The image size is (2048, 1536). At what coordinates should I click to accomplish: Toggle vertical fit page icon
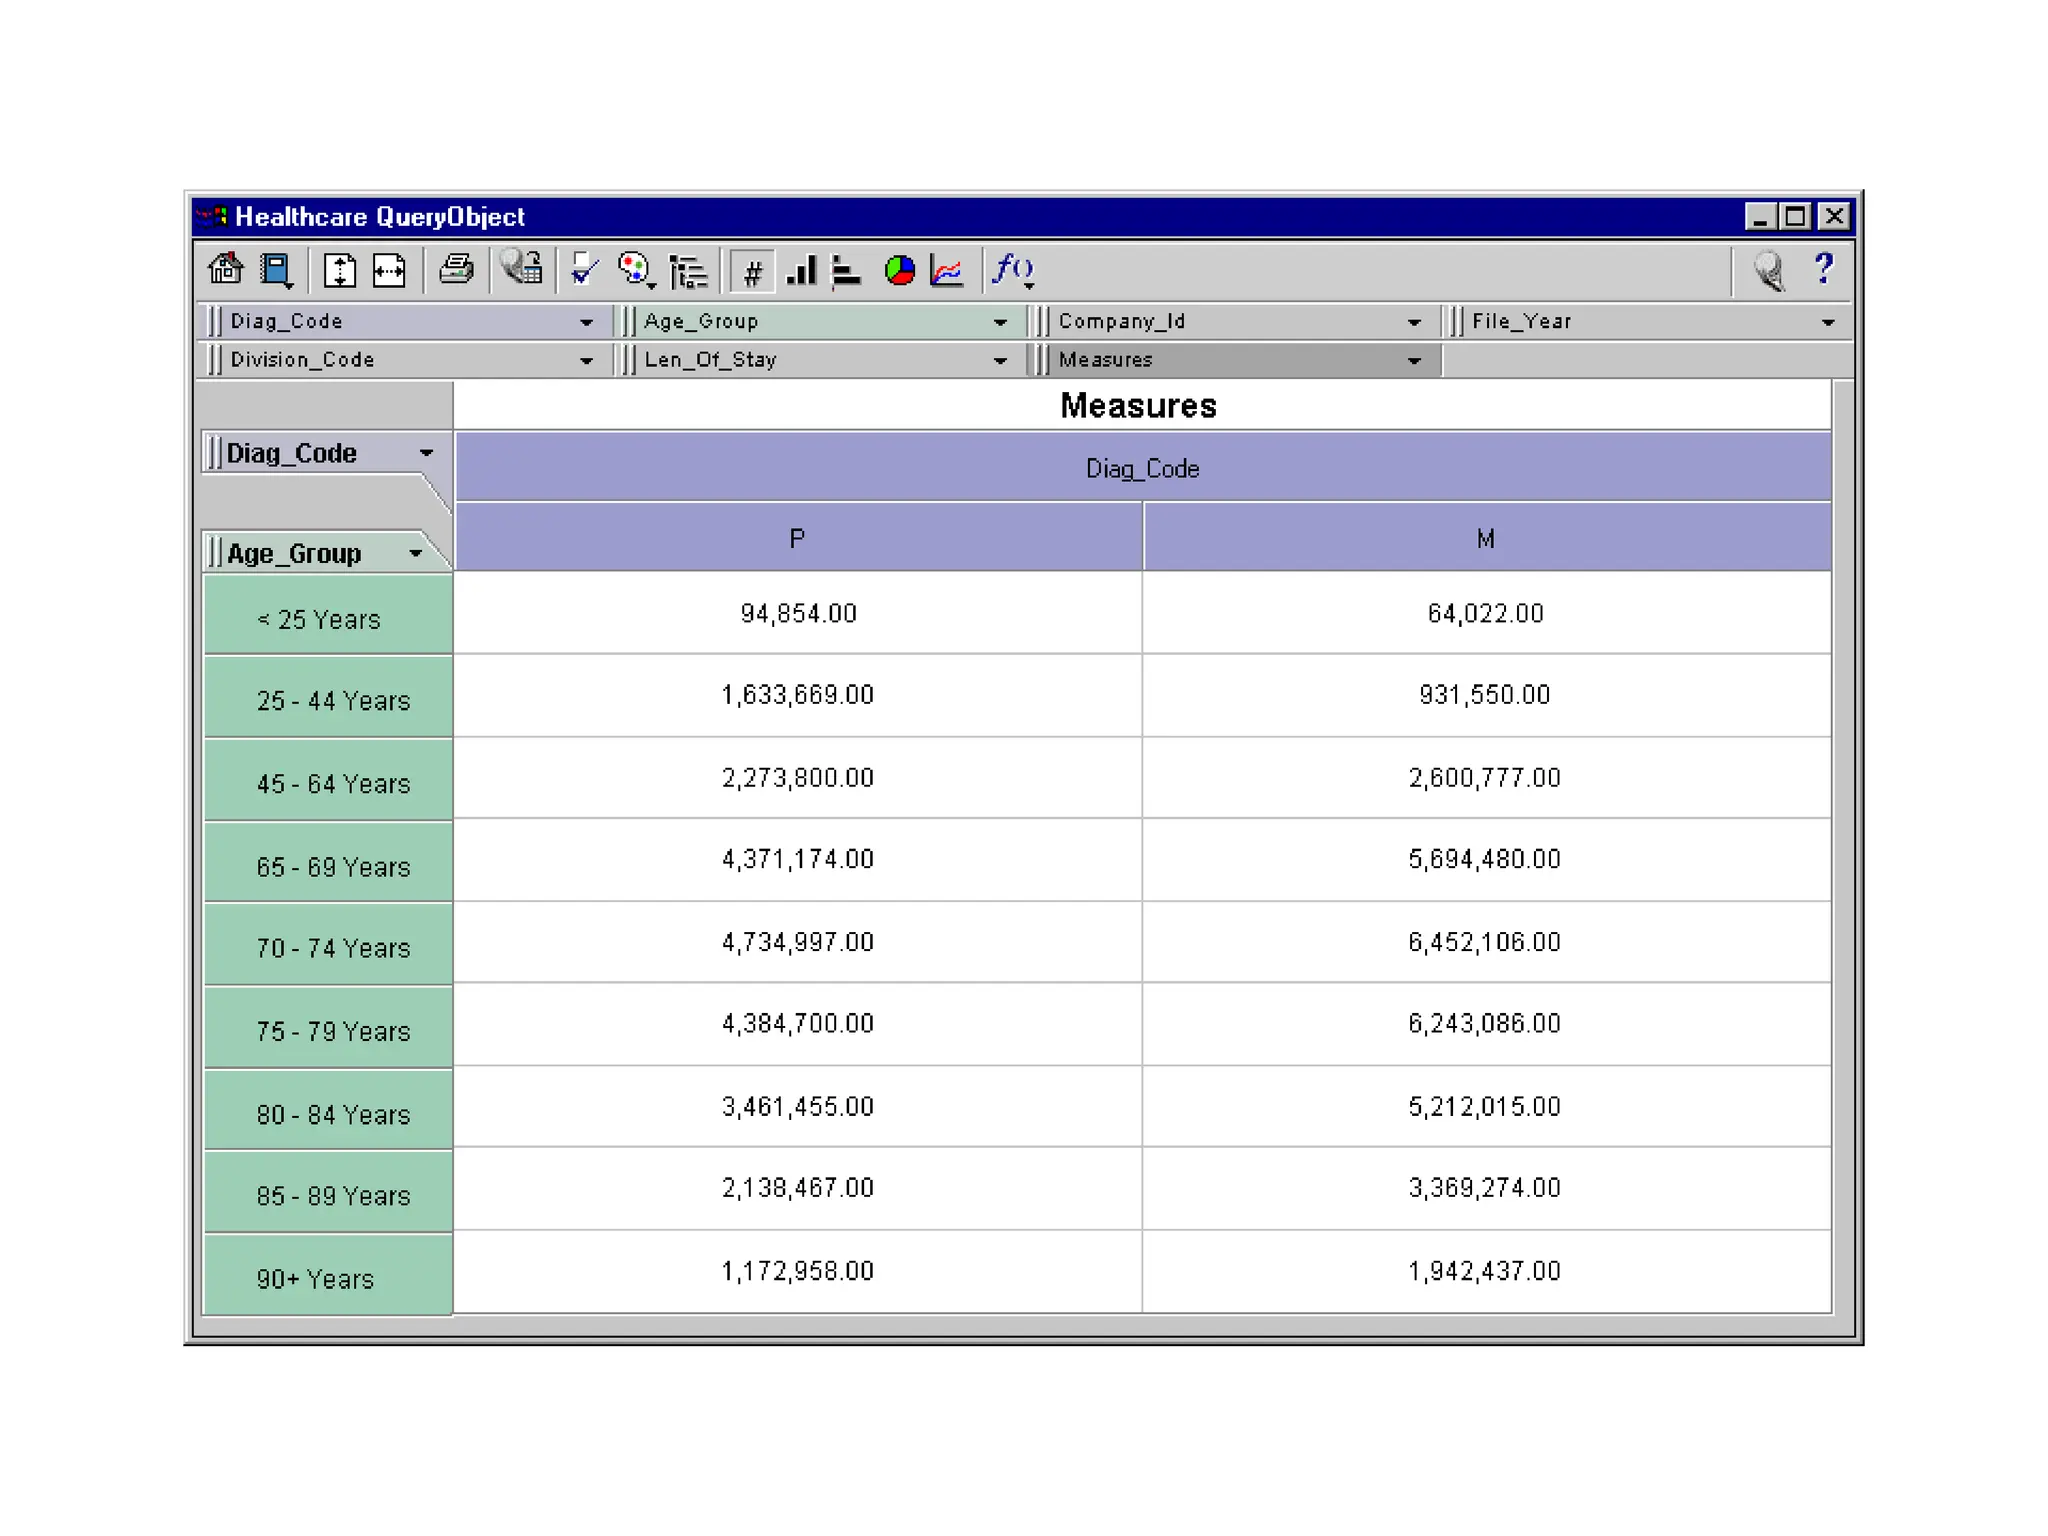pyautogui.click(x=340, y=270)
